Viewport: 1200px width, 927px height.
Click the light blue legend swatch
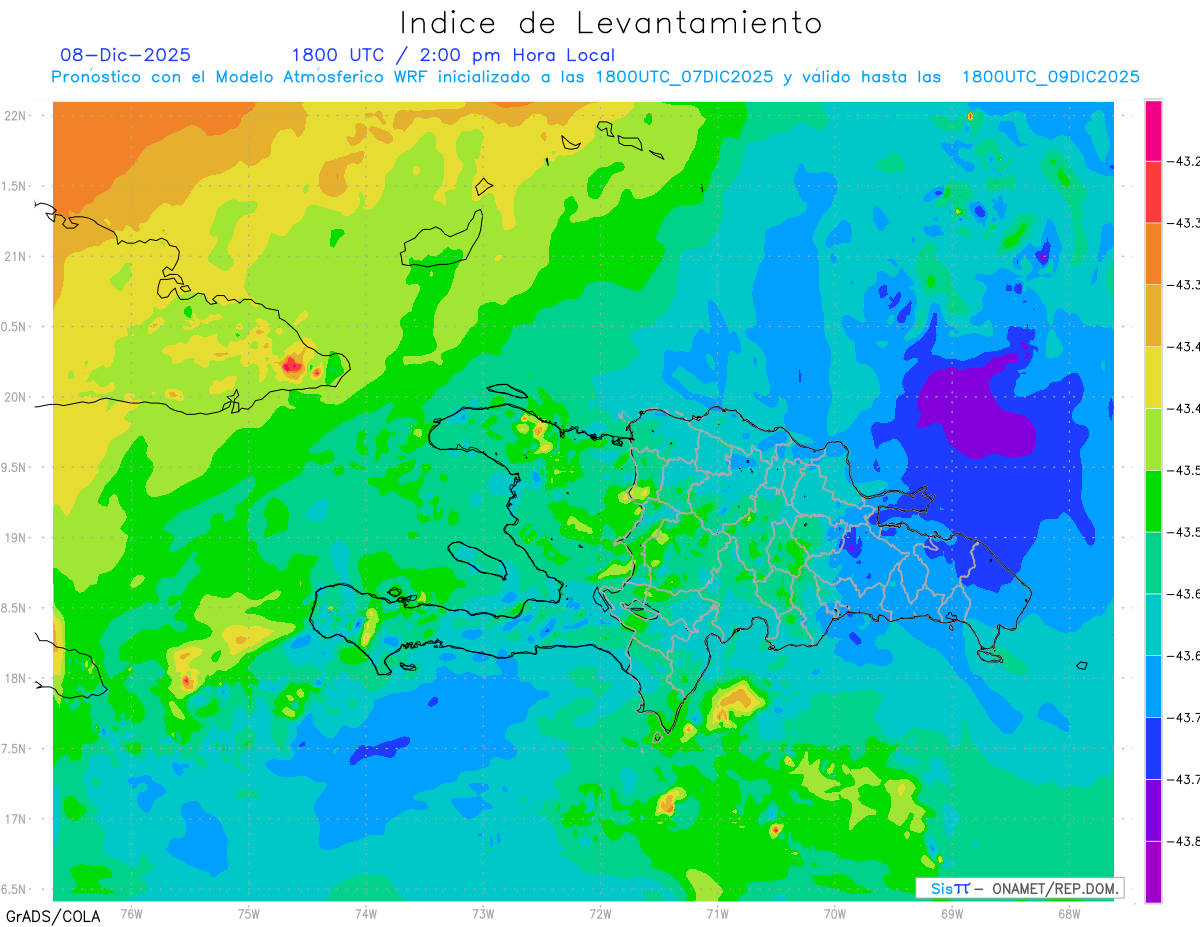click(1153, 687)
